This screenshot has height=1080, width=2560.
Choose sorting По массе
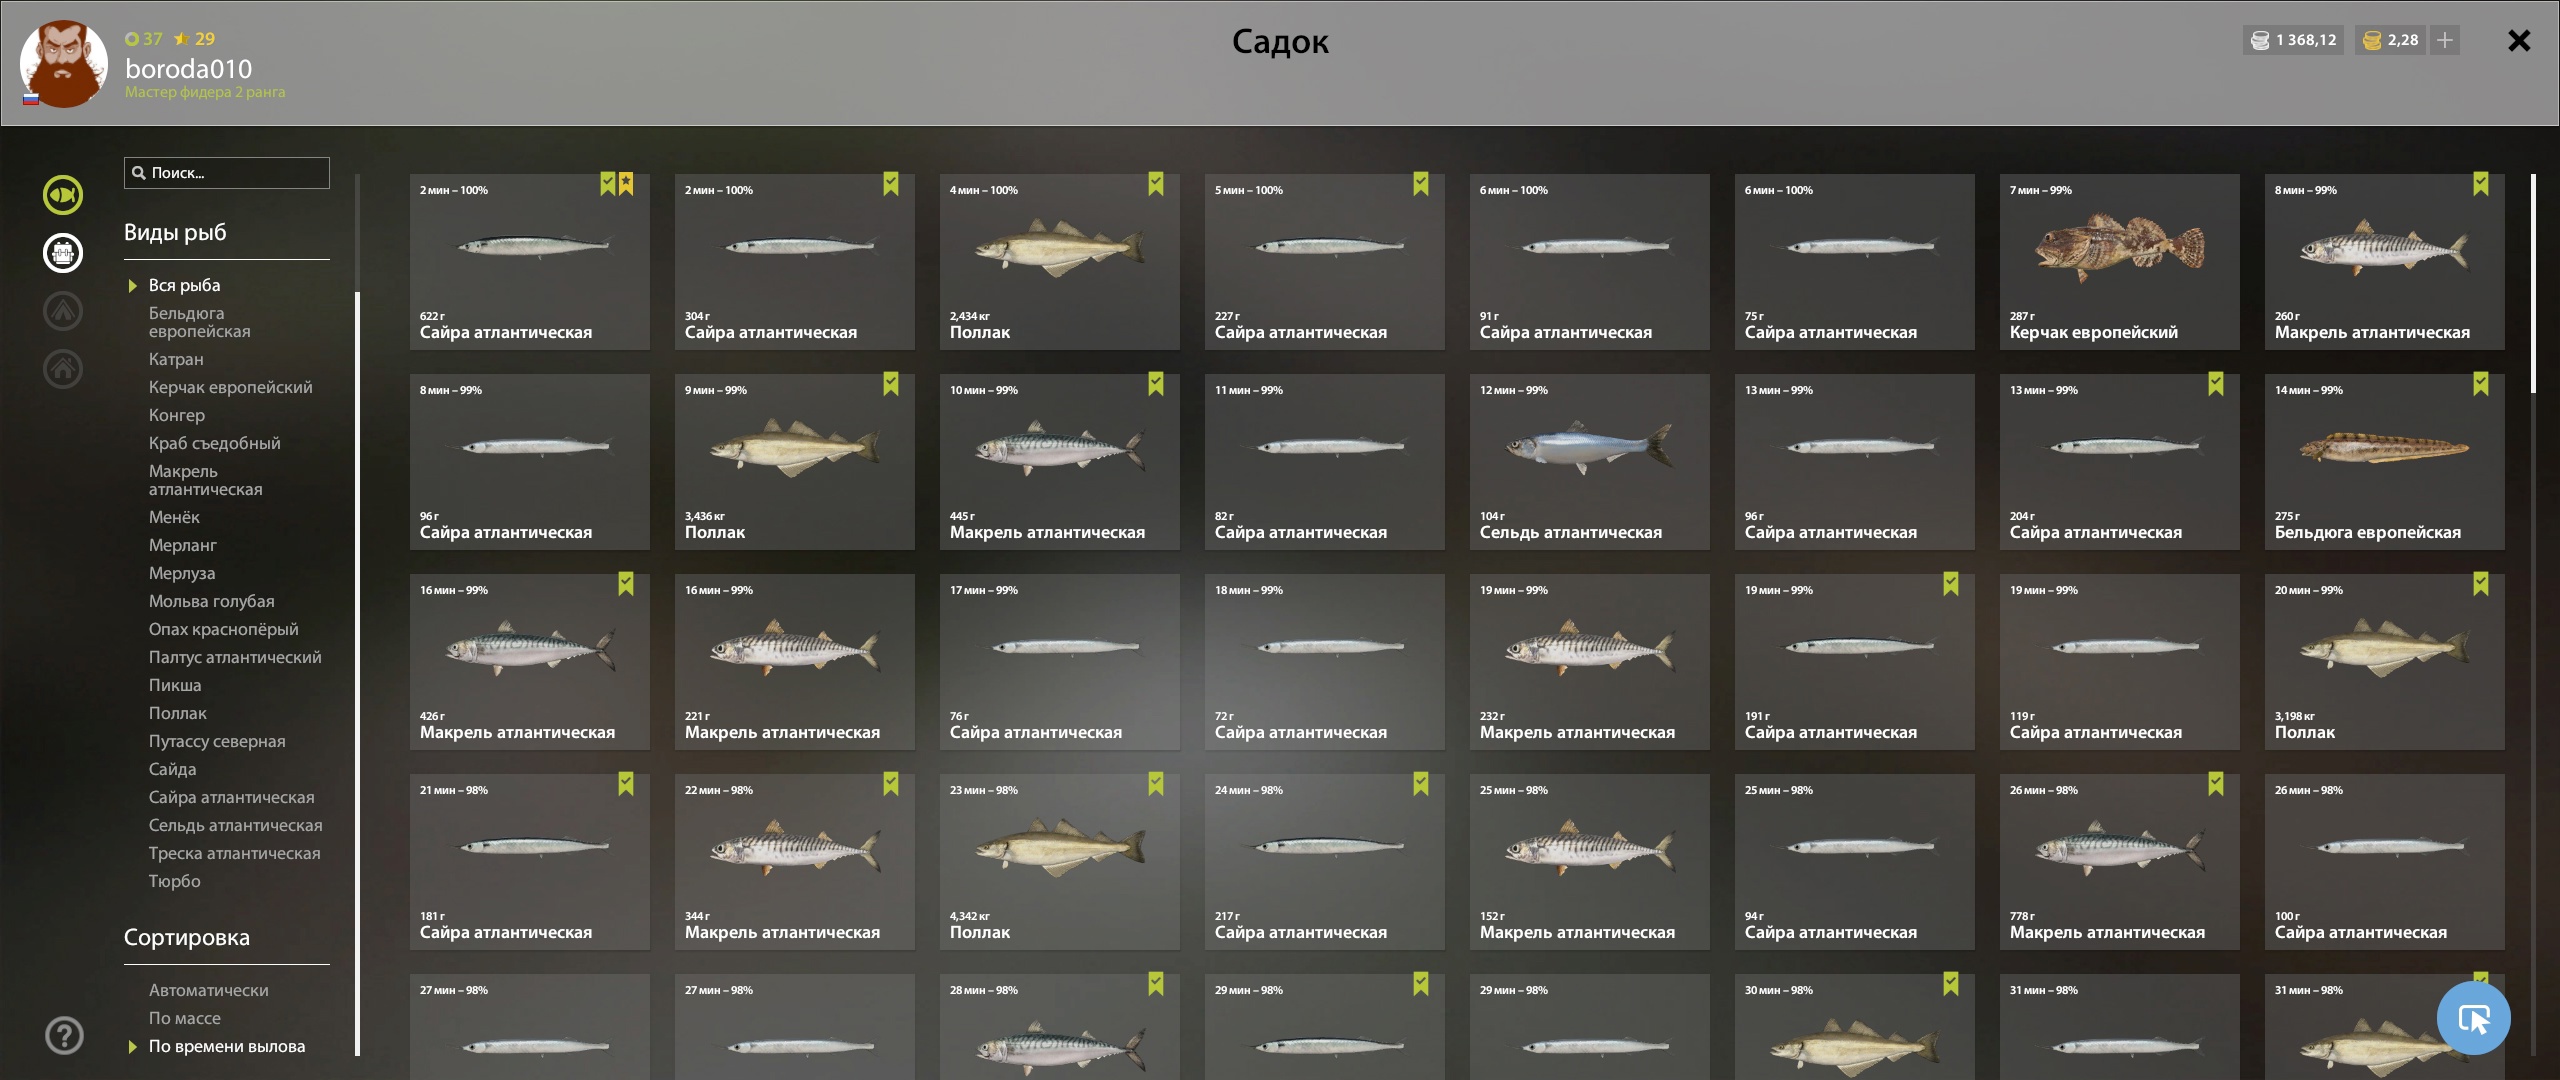pos(185,1019)
